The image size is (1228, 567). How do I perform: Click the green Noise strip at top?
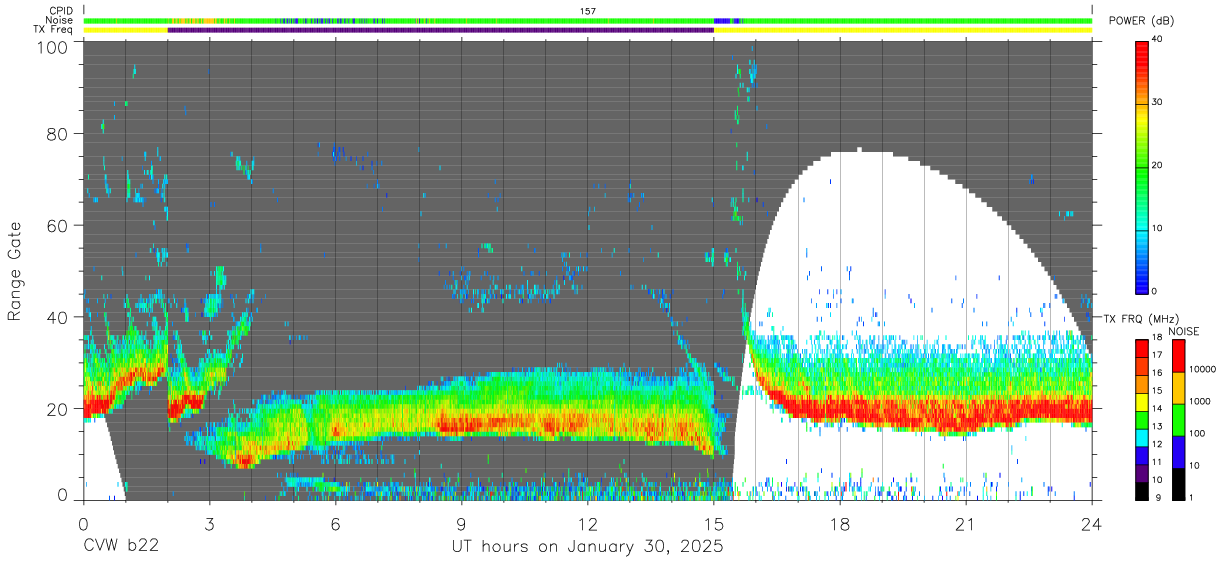pyautogui.click(x=588, y=20)
